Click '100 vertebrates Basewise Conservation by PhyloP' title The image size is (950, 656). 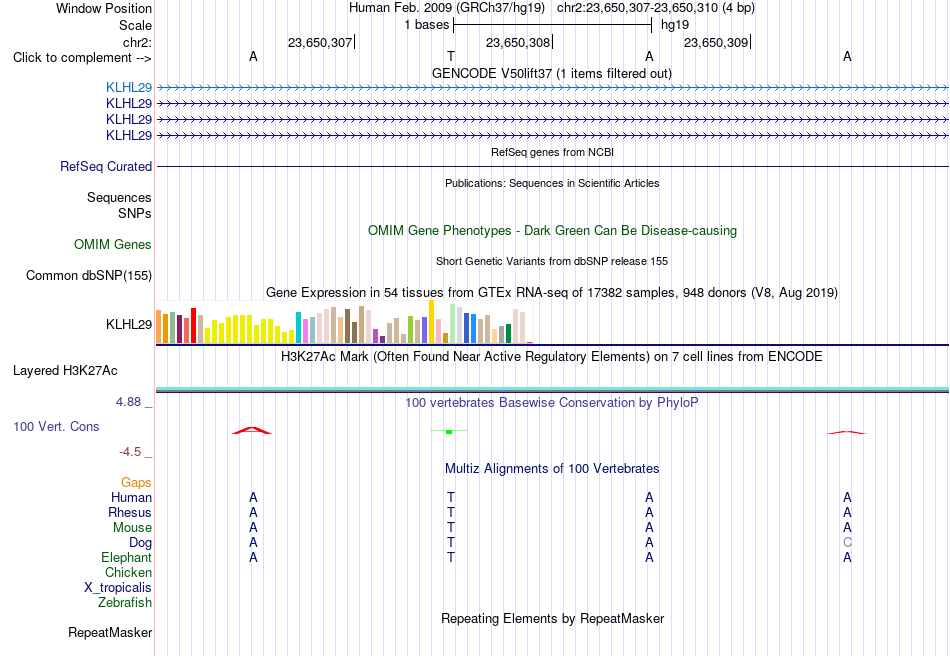coord(552,403)
